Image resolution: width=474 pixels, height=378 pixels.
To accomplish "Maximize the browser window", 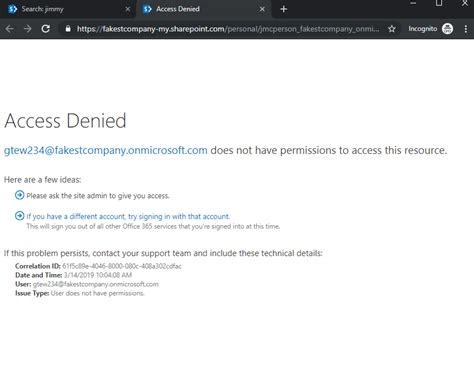I will point(439,3).
